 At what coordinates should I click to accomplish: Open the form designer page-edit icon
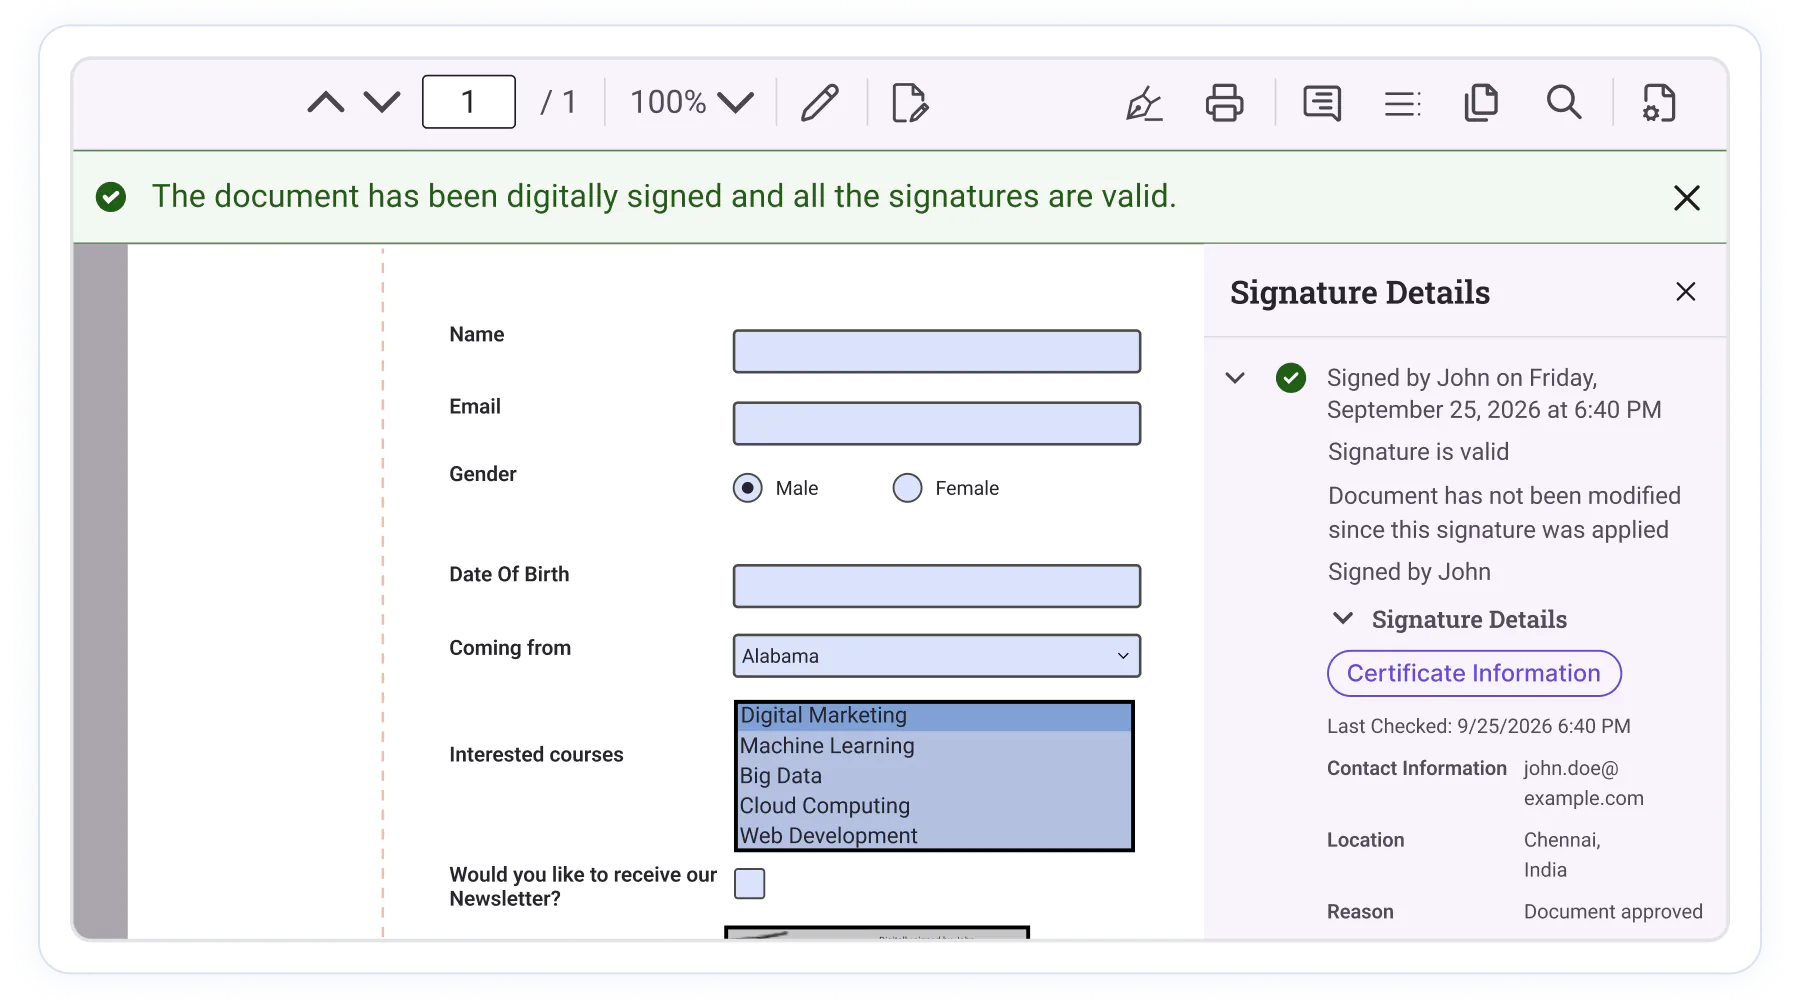pos(910,102)
